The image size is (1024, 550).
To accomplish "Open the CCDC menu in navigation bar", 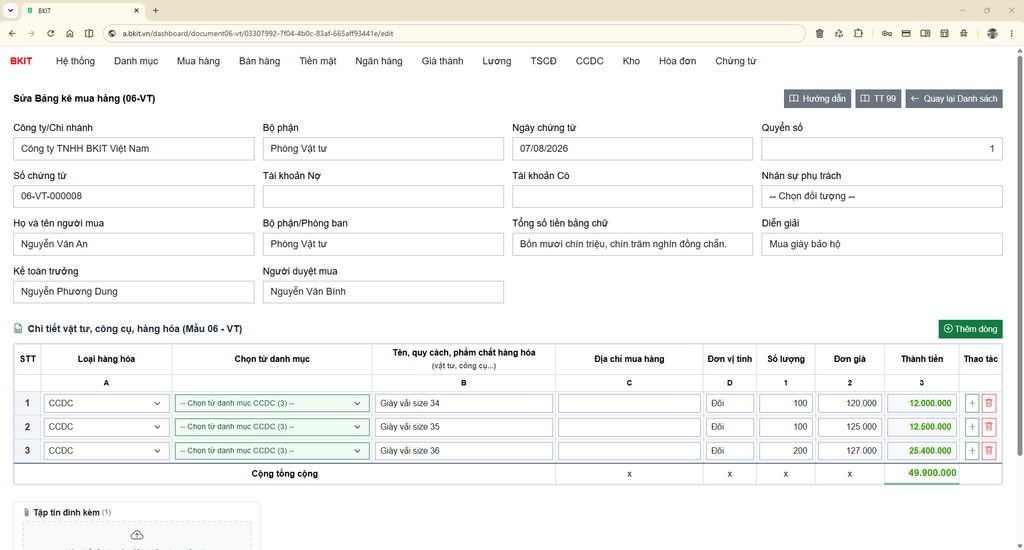I will point(590,61).
